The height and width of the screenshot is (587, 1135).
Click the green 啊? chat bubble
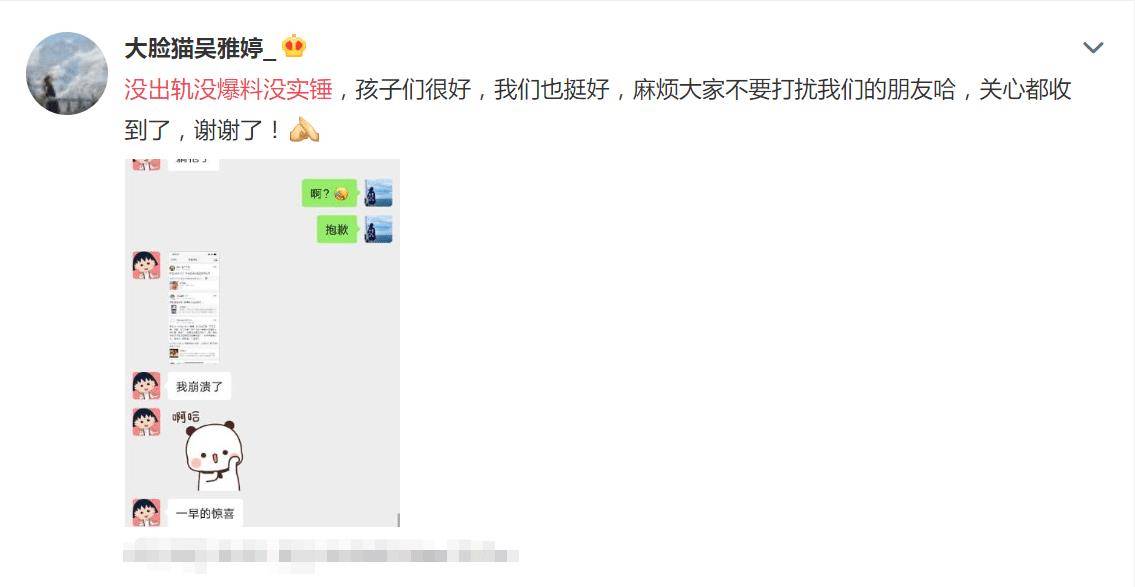tap(329, 193)
